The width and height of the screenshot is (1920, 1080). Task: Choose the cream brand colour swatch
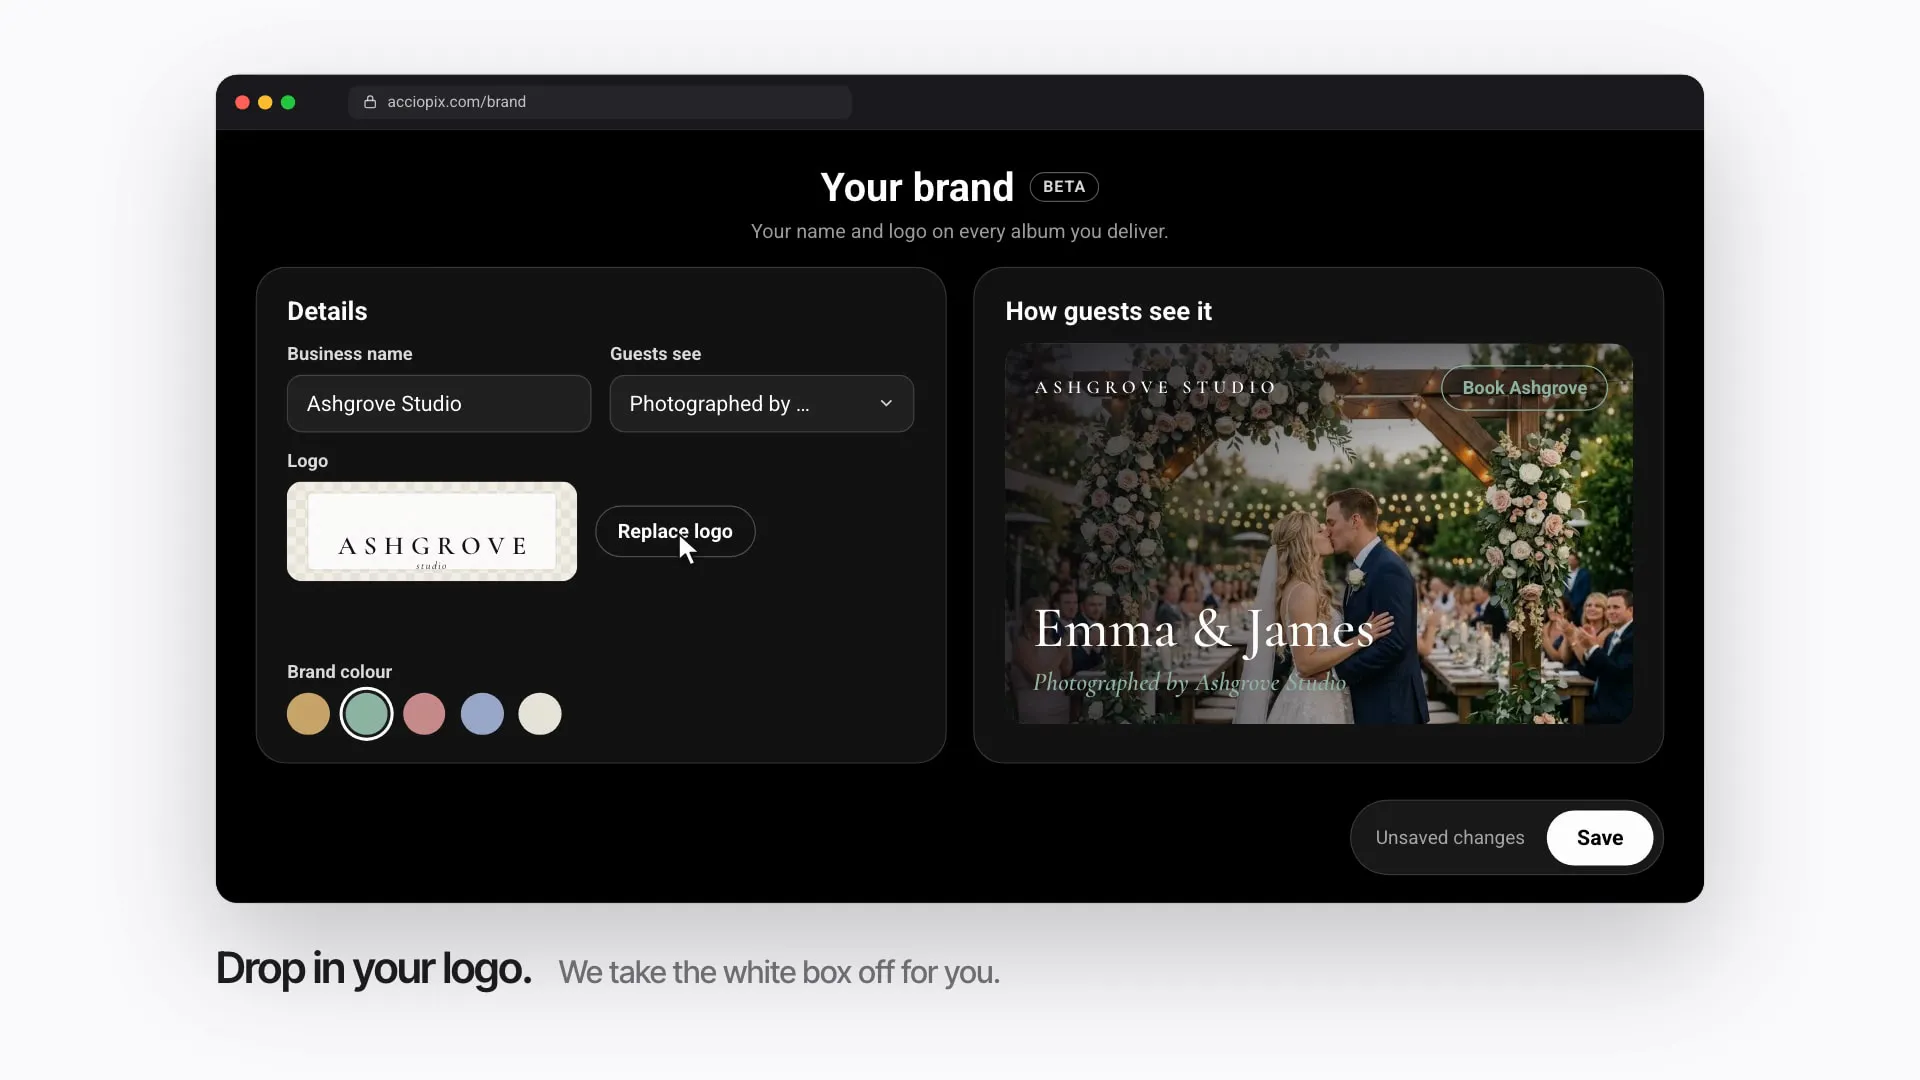540,714
